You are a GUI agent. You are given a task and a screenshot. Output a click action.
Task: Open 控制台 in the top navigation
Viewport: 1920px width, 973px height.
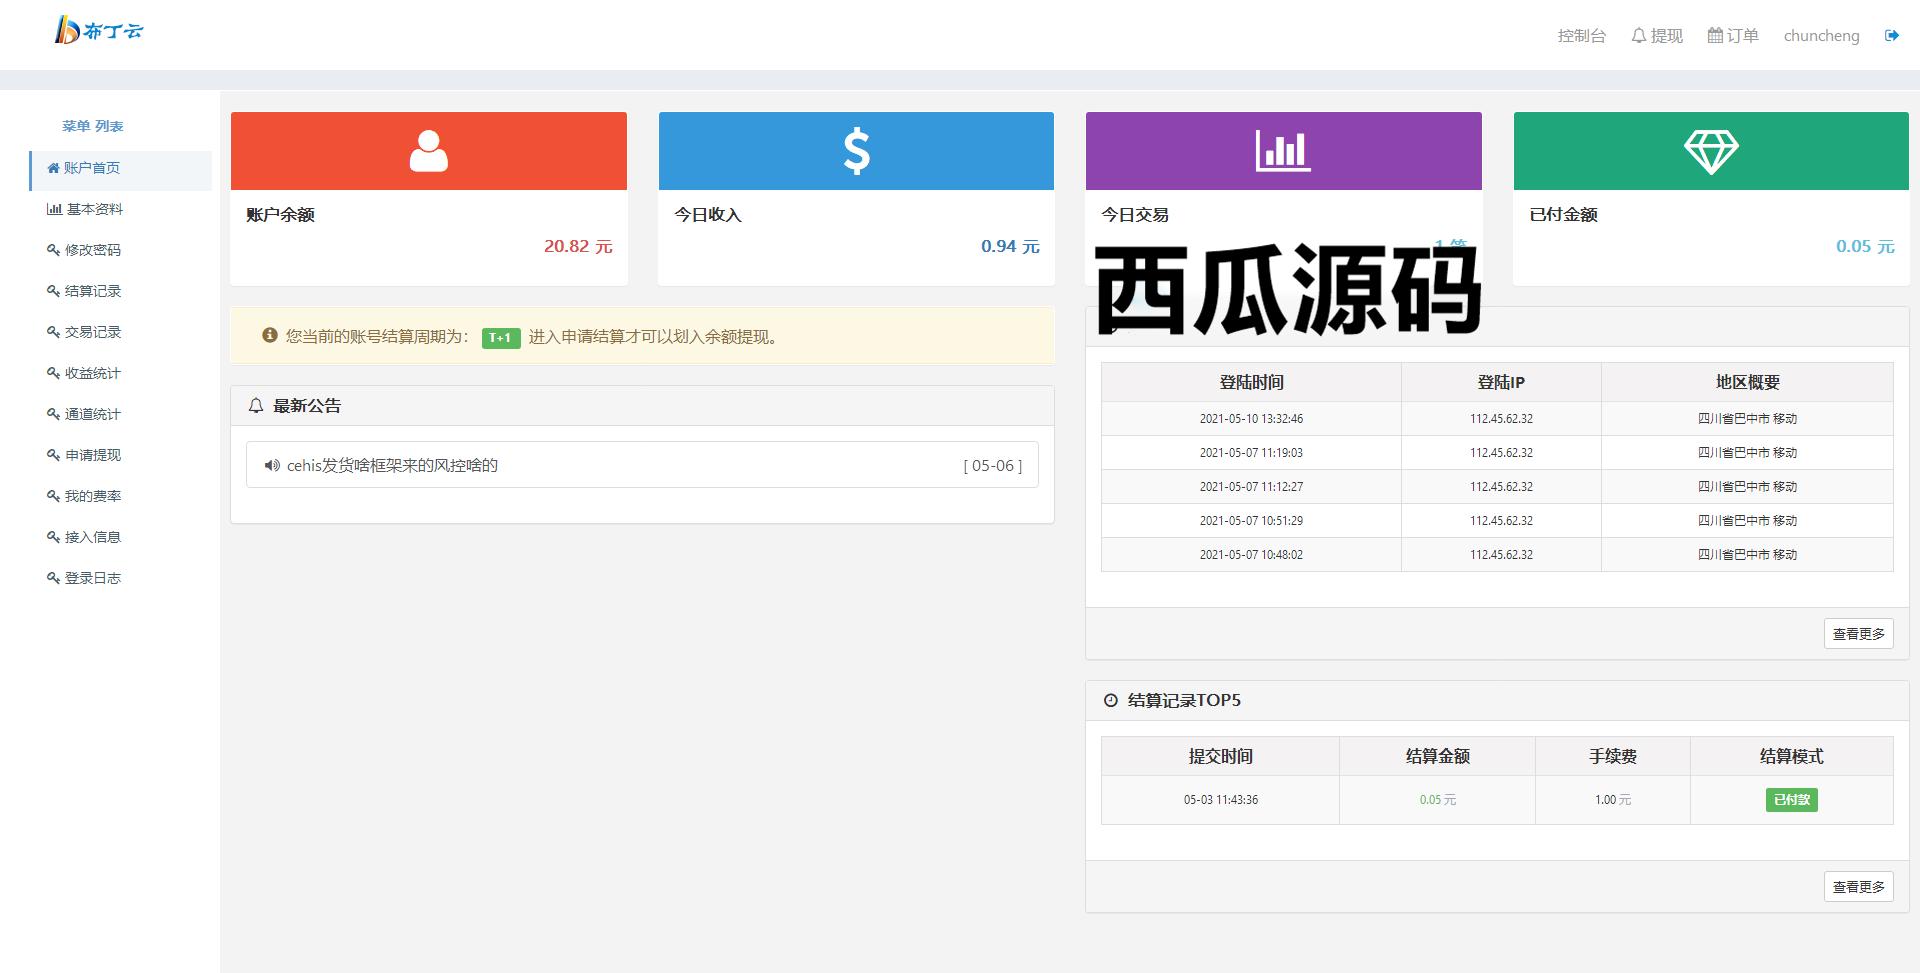tap(1581, 36)
